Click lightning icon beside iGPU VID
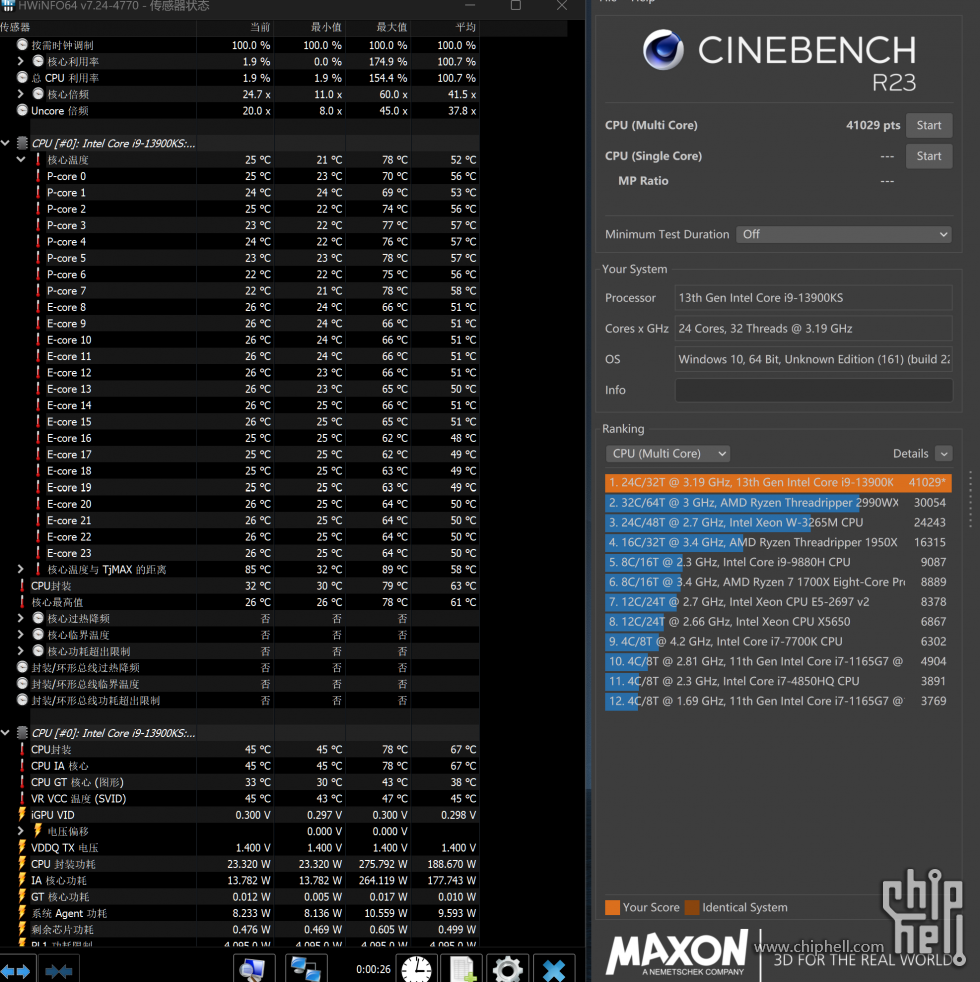Viewport: 980px width, 982px height. point(22,814)
